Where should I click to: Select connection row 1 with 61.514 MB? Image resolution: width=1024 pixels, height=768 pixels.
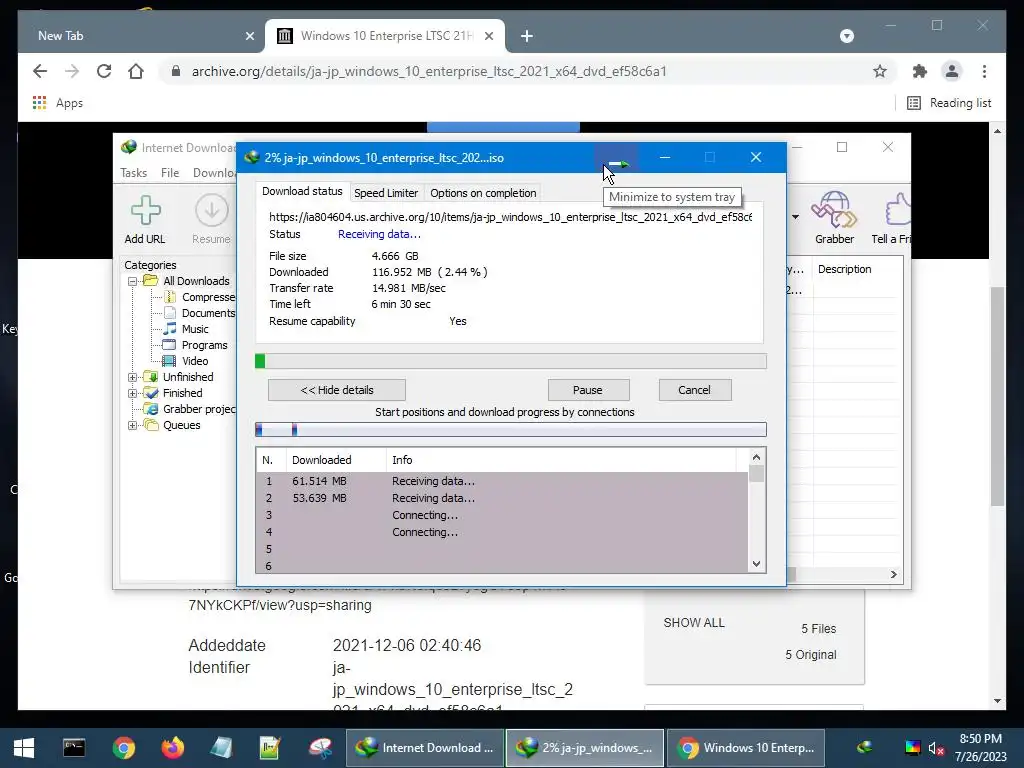coord(502,481)
